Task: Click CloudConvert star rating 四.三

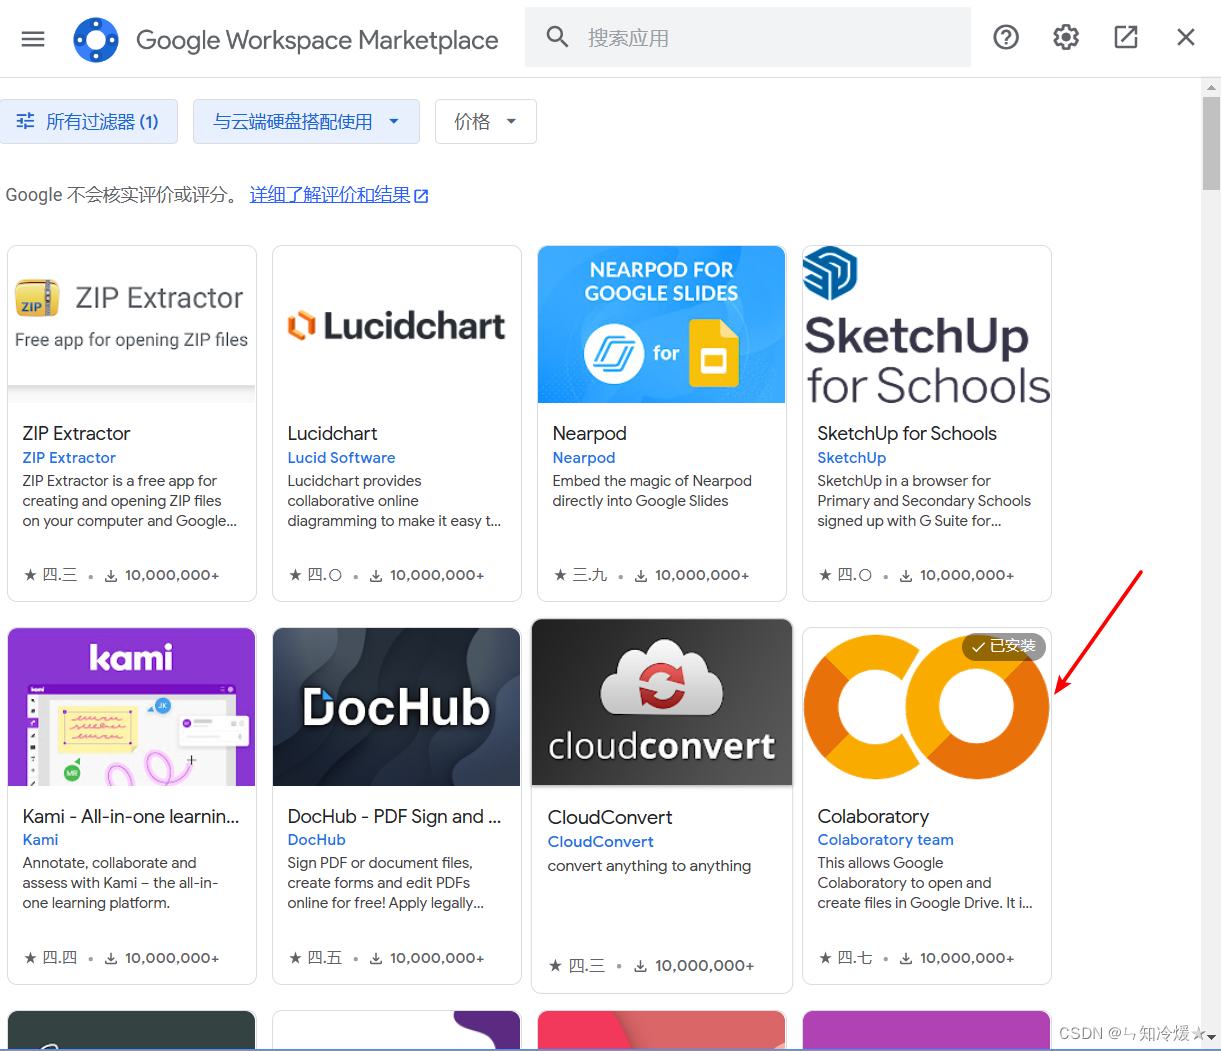Action: tap(577, 966)
